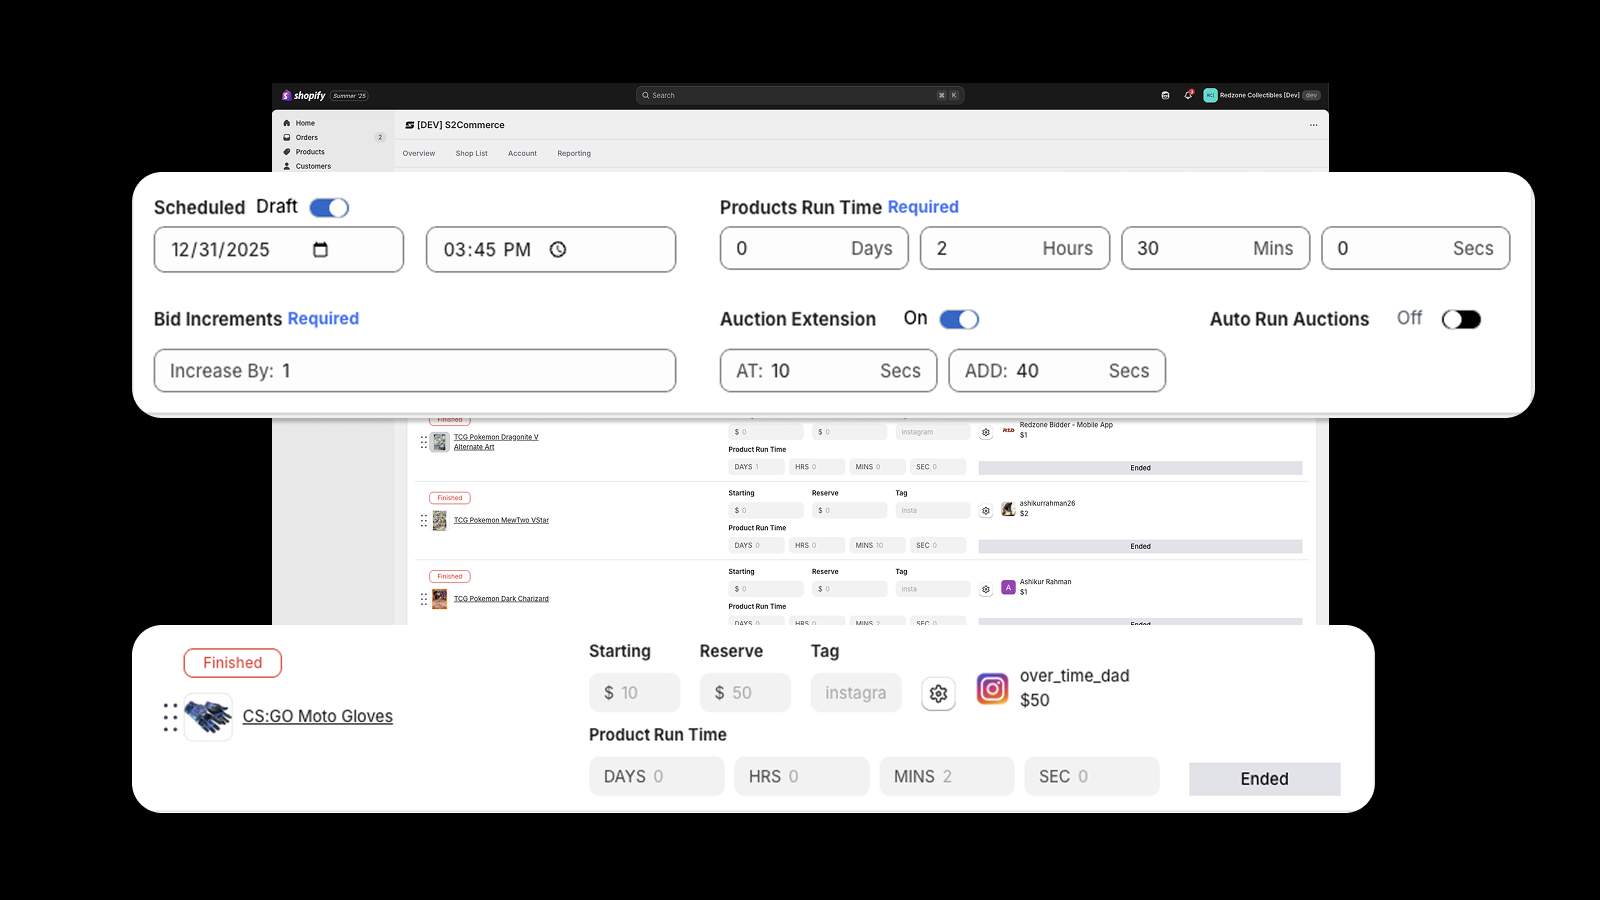The width and height of the screenshot is (1600, 900).
Task: Disable Auction Extension
Action: 958,318
